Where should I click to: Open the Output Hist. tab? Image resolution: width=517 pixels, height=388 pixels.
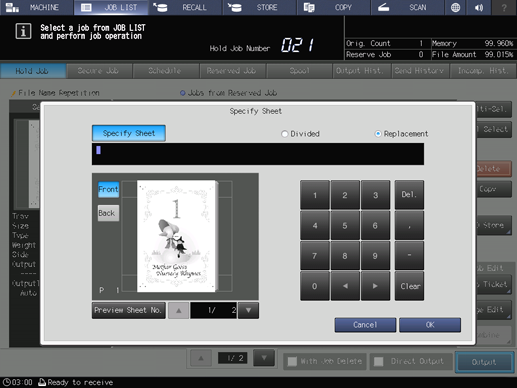[361, 71]
